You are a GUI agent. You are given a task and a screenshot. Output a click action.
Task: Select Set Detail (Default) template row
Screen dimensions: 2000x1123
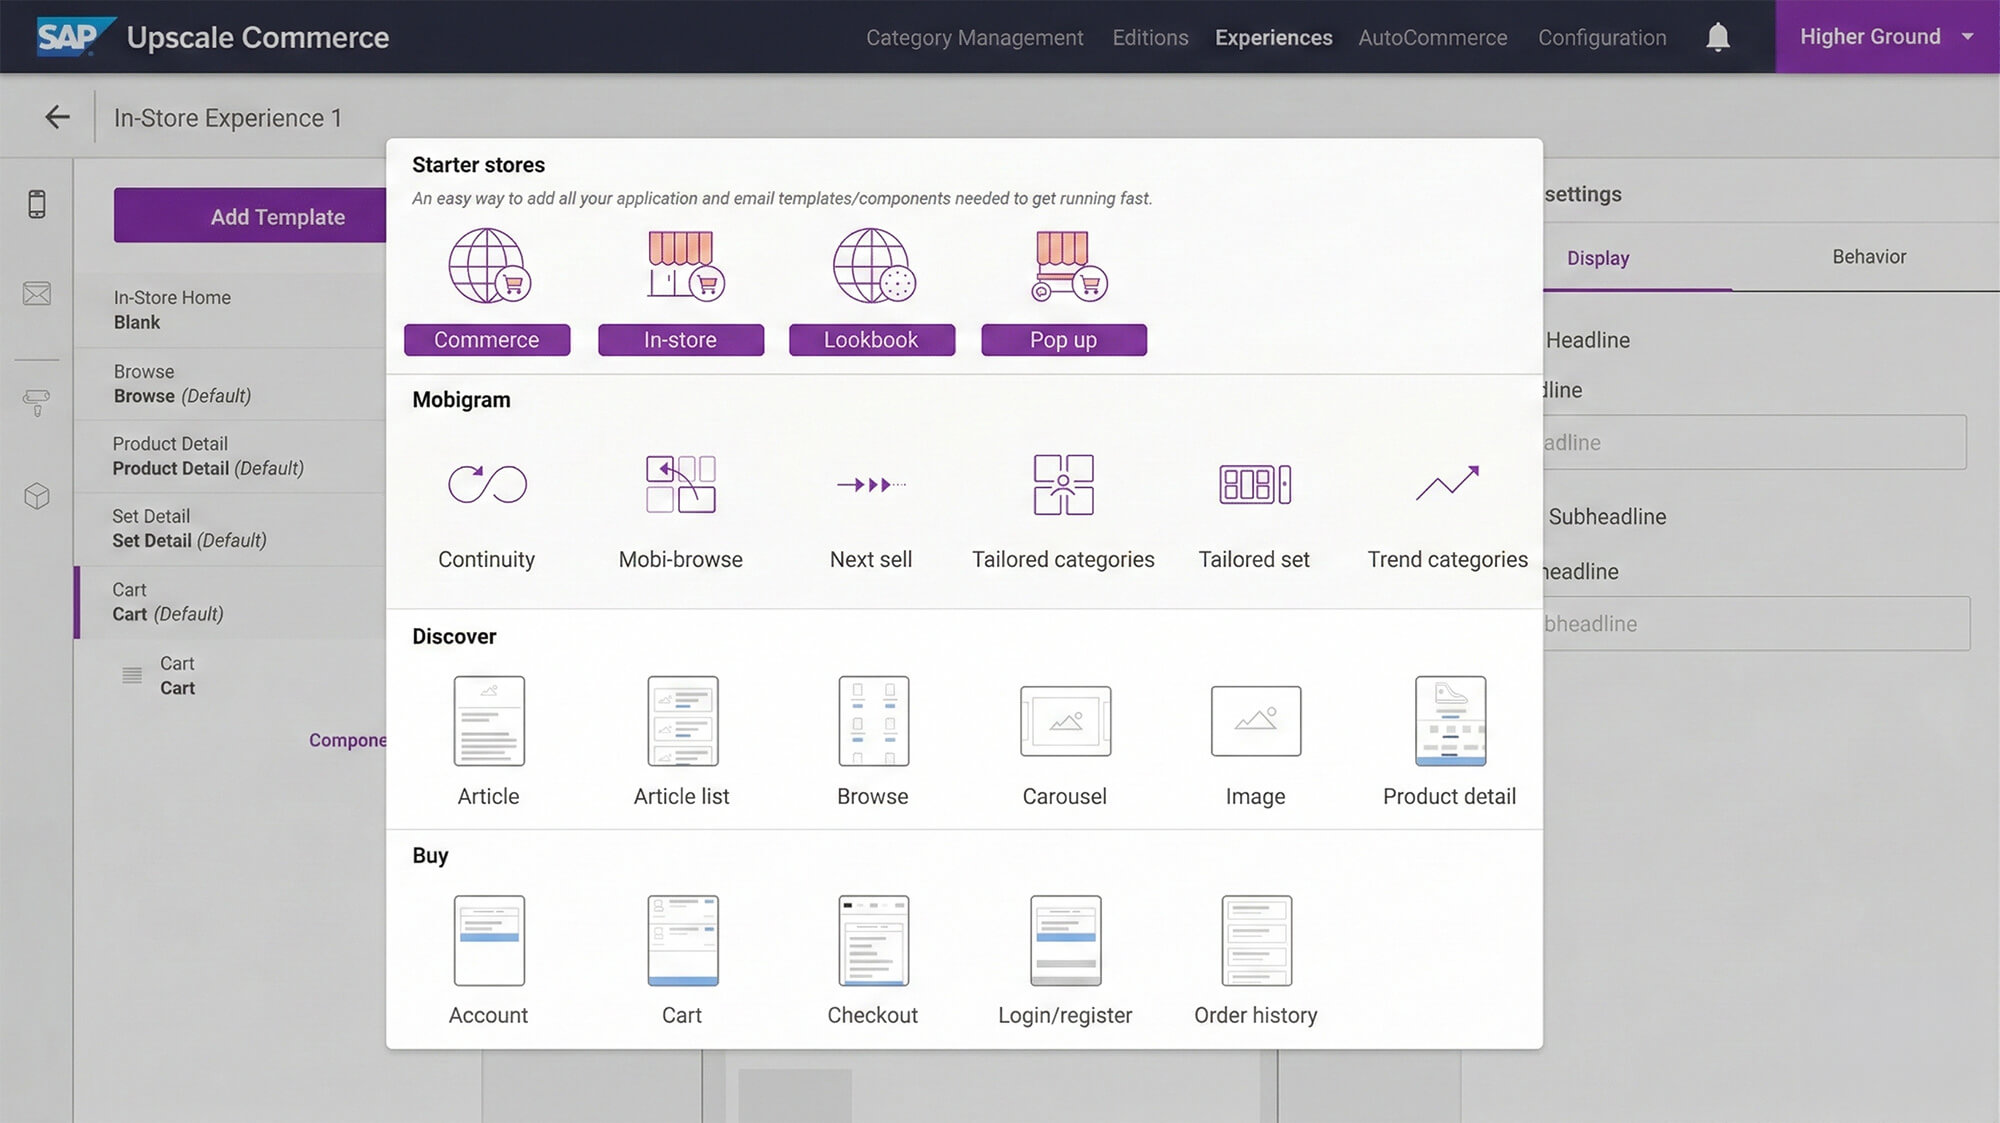pos(231,529)
